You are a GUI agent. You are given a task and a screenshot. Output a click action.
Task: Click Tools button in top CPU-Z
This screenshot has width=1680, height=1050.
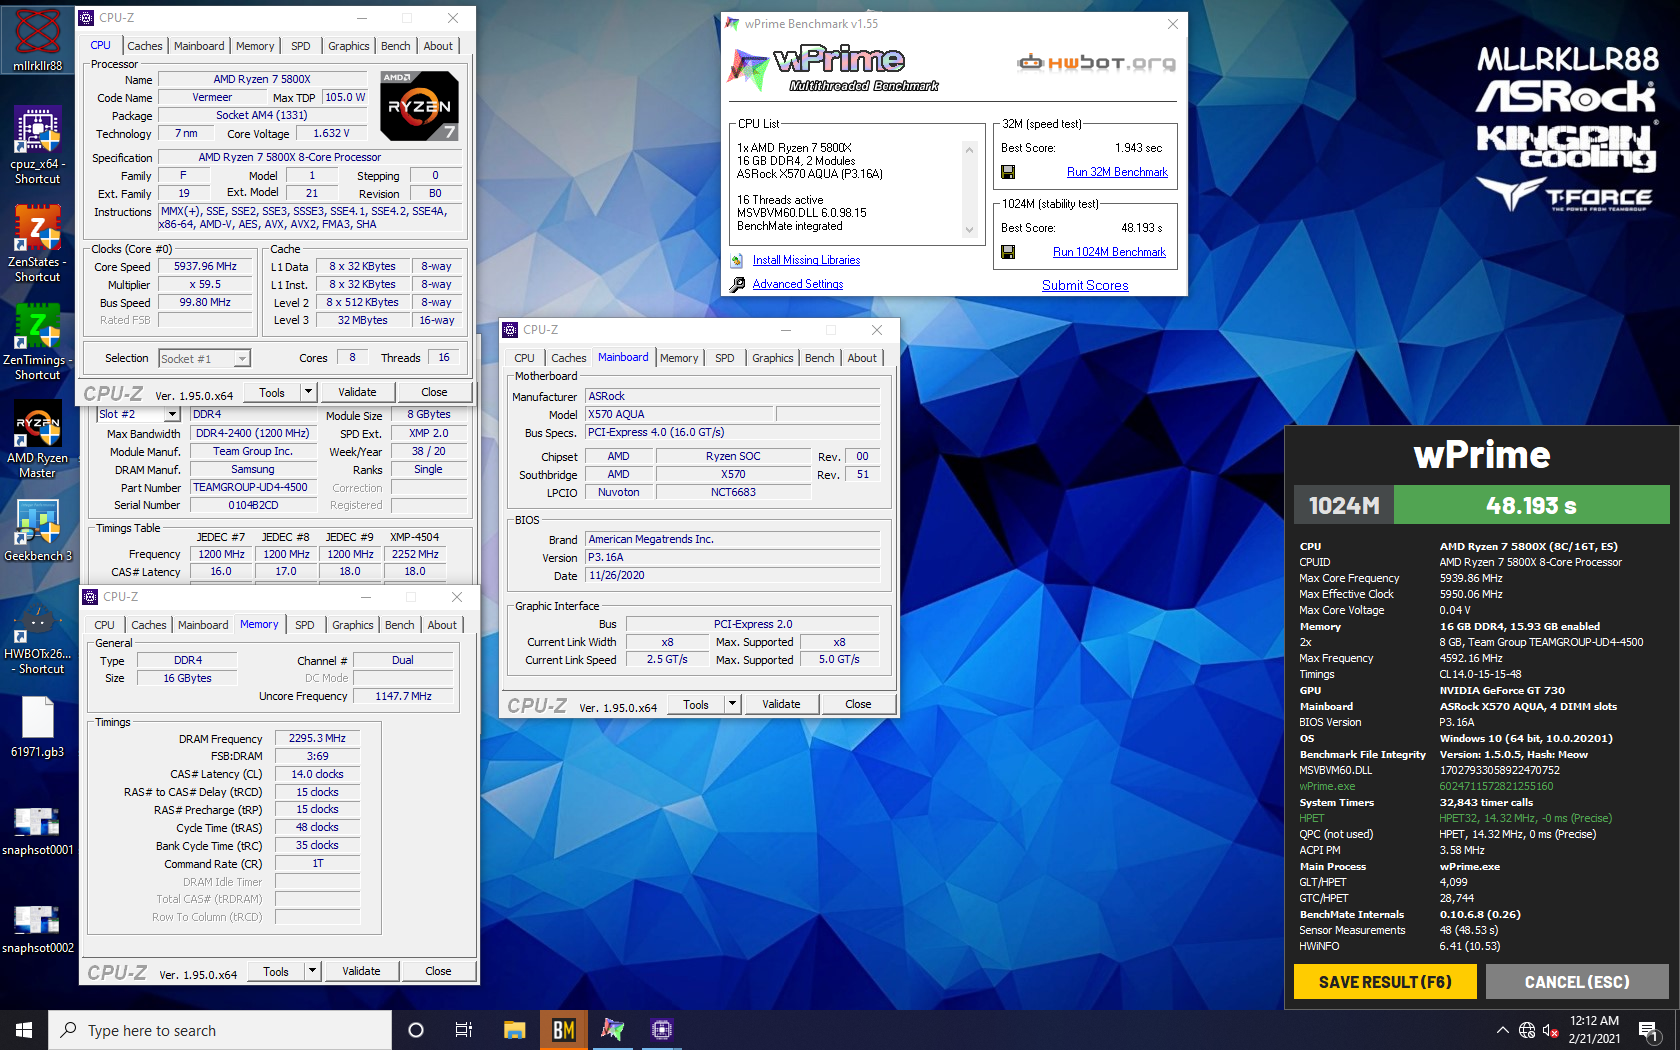[272, 392]
